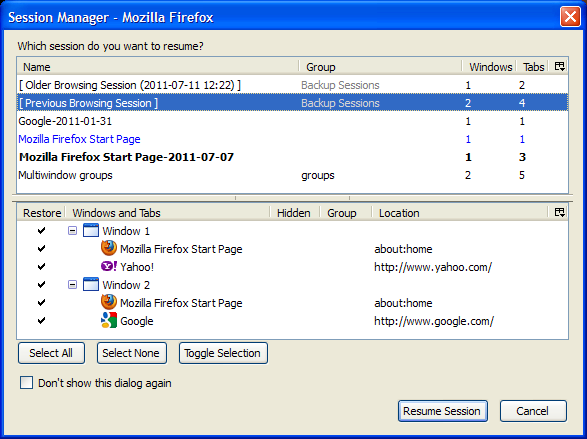Click Backup Sessions in Older Browsing Session row
587x439 pixels.
click(340, 85)
